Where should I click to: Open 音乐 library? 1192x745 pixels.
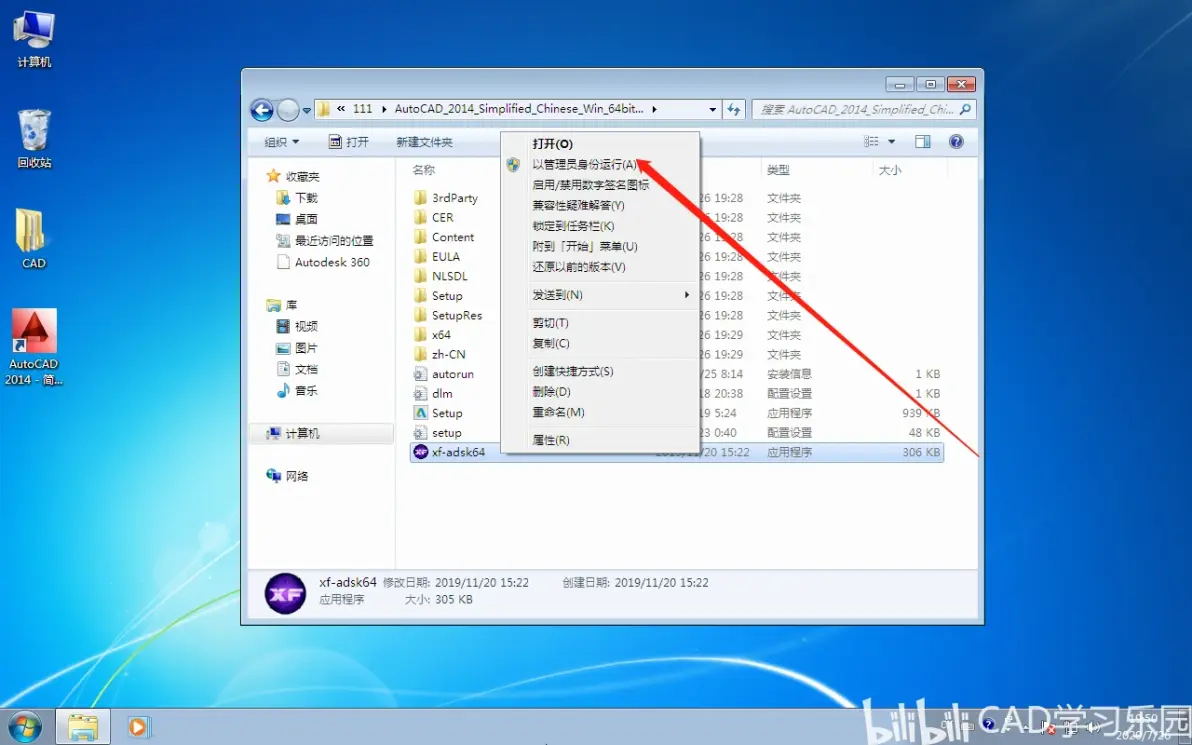click(x=297, y=390)
